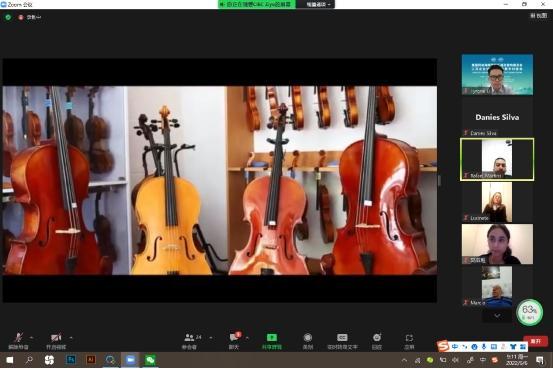Click the red recording indicator at top-left

(20, 17)
